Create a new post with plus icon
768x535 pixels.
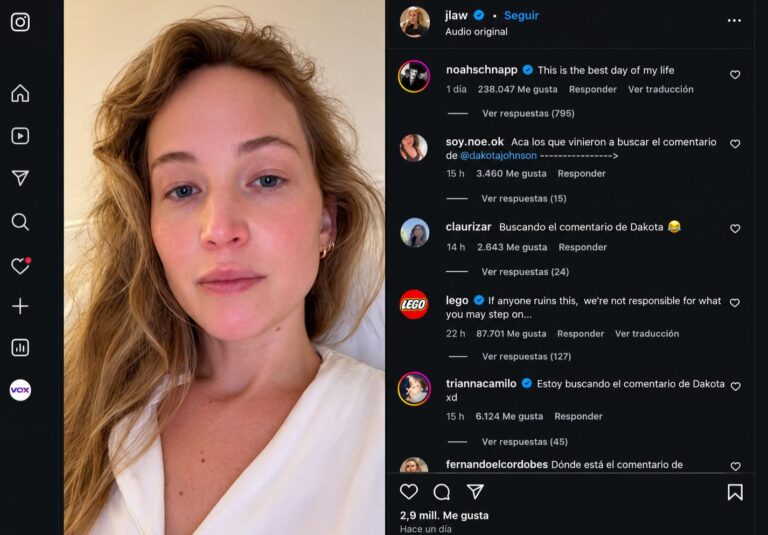pos(20,306)
